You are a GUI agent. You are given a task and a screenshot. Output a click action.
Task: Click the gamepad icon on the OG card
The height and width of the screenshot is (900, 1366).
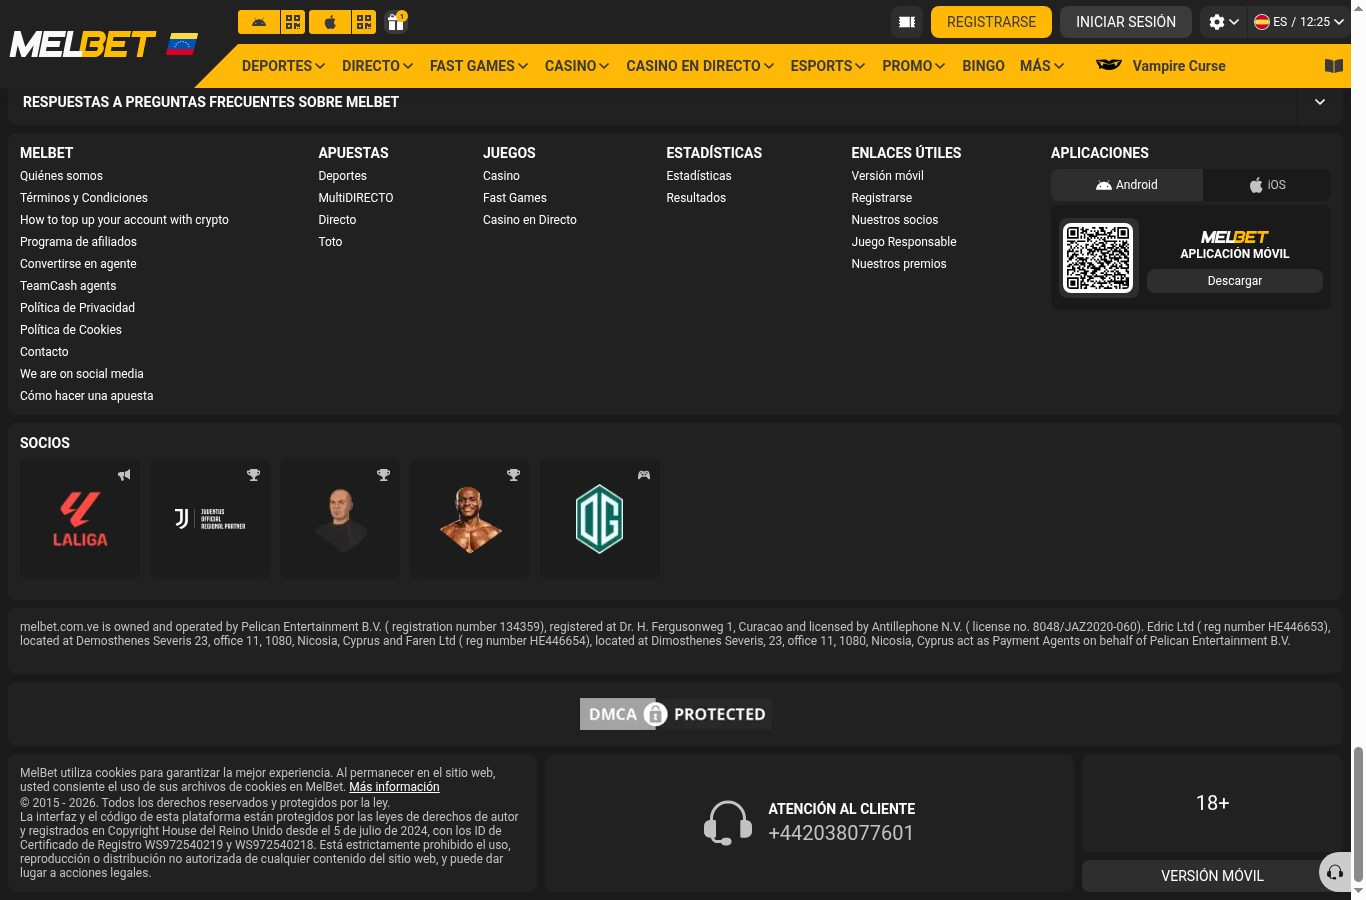[644, 475]
